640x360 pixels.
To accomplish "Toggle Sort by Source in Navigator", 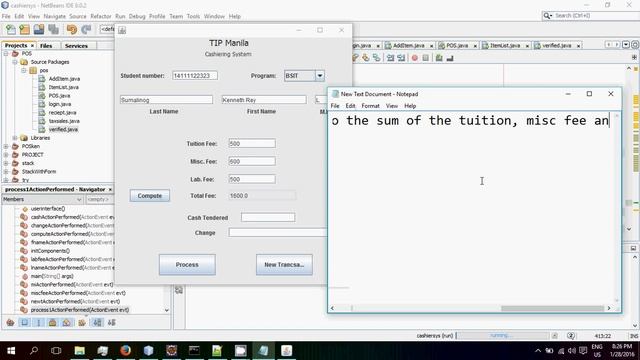I will click(111, 322).
